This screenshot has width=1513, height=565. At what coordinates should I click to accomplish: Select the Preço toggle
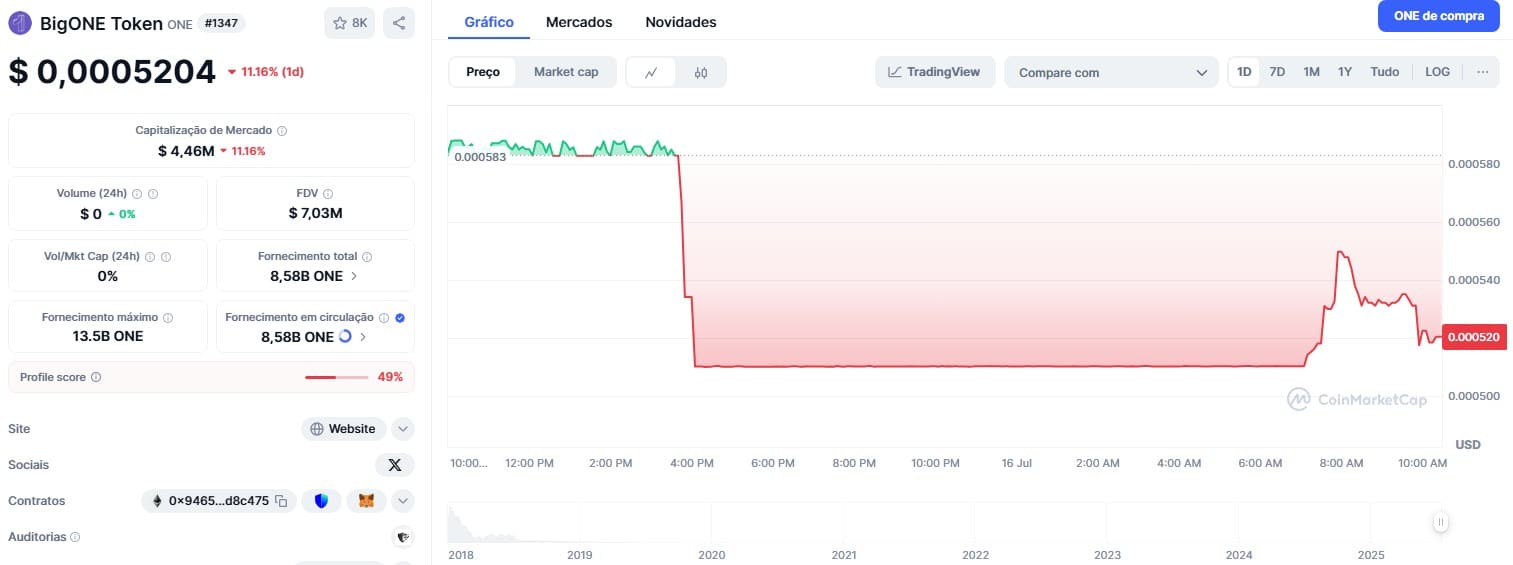click(483, 72)
